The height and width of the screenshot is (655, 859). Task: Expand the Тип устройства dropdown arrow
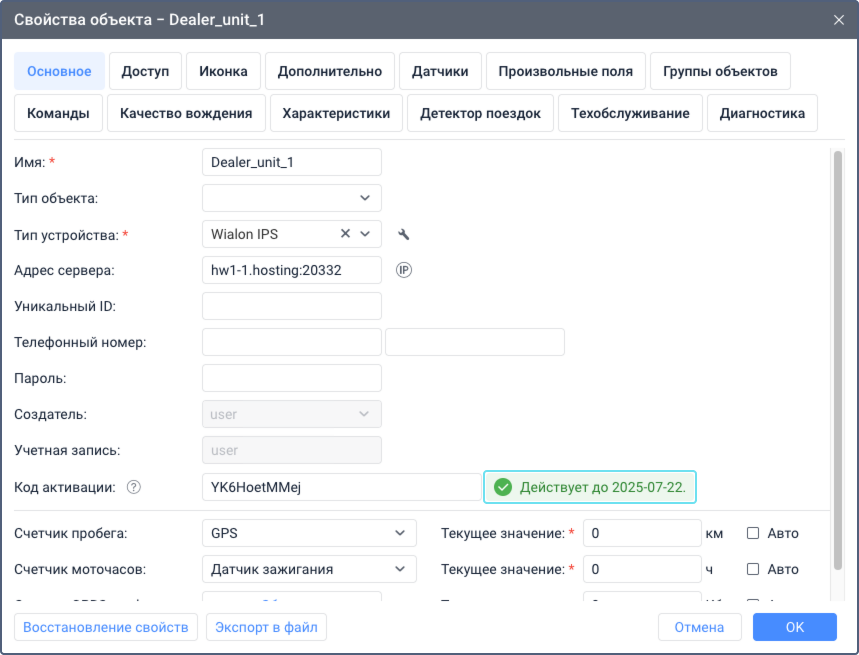pos(365,234)
